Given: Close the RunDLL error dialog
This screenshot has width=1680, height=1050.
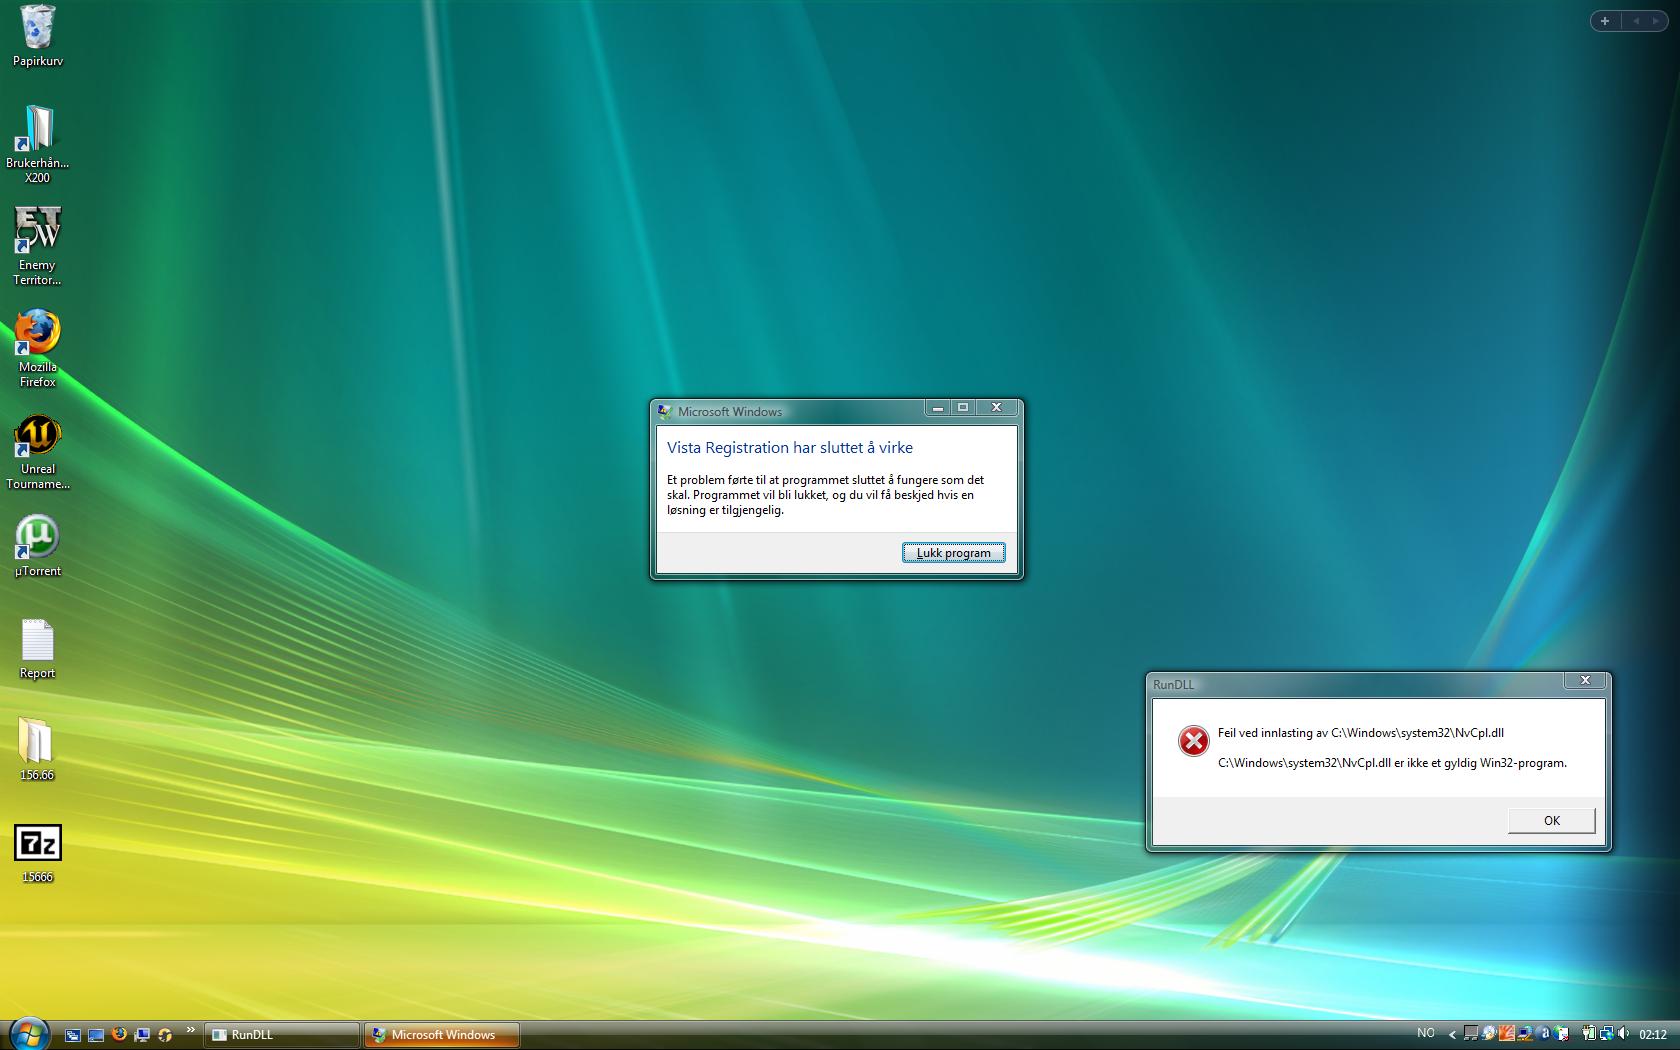Looking at the screenshot, I should tap(1585, 681).
